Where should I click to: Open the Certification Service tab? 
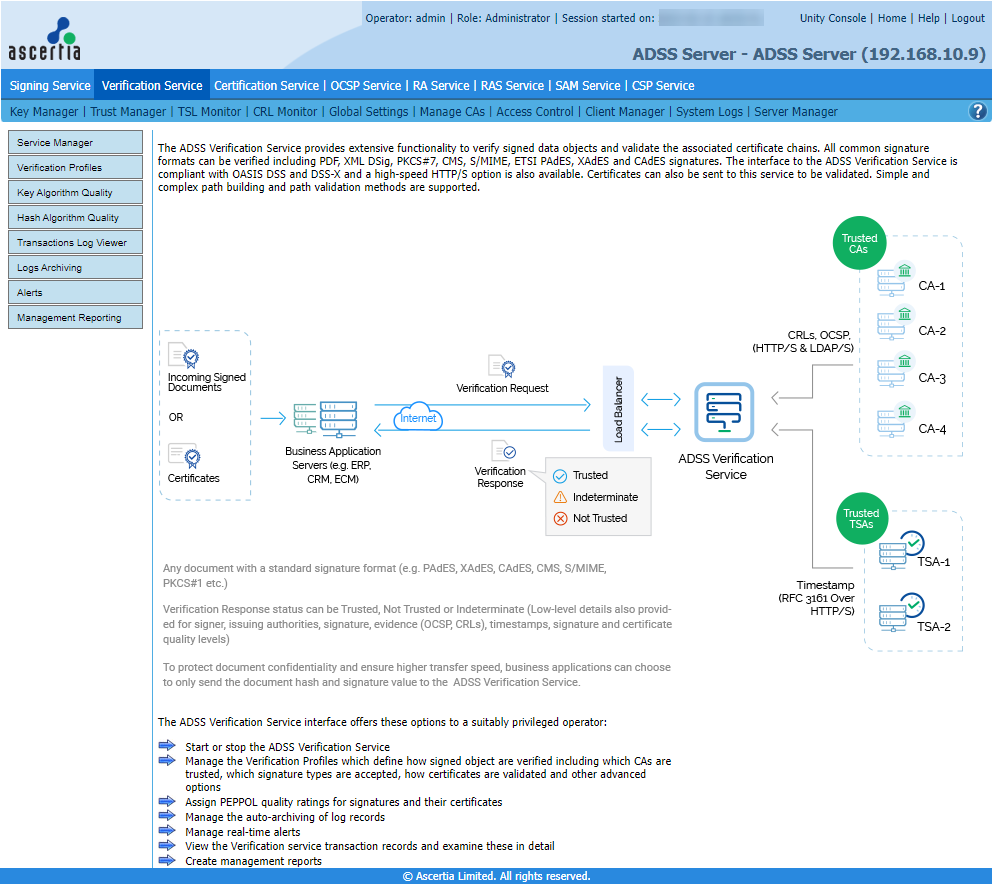(266, 85)
